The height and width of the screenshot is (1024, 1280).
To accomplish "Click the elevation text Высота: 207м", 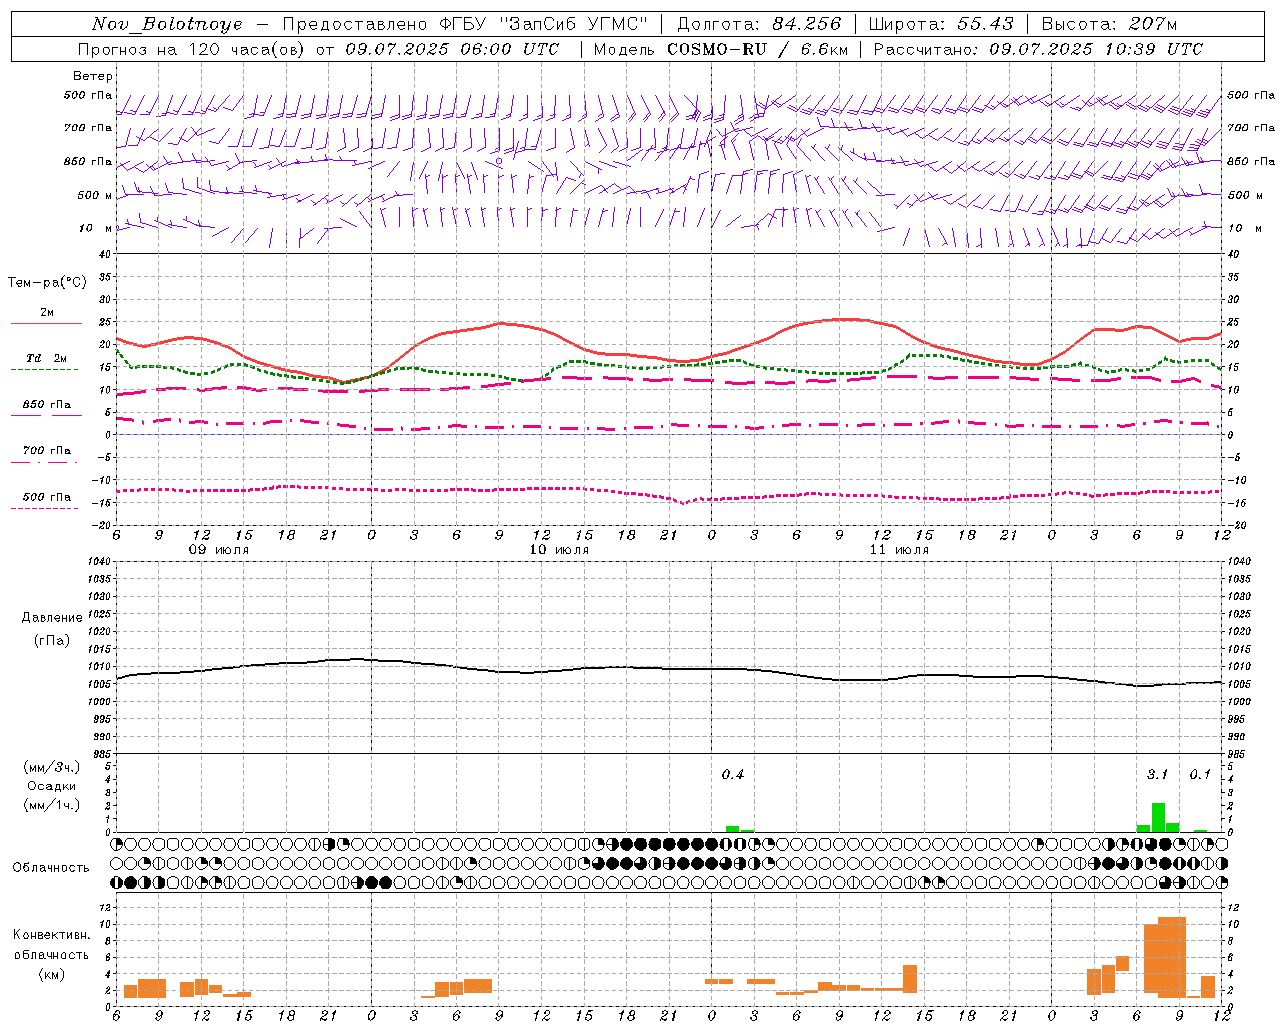I will (1109, 24).
